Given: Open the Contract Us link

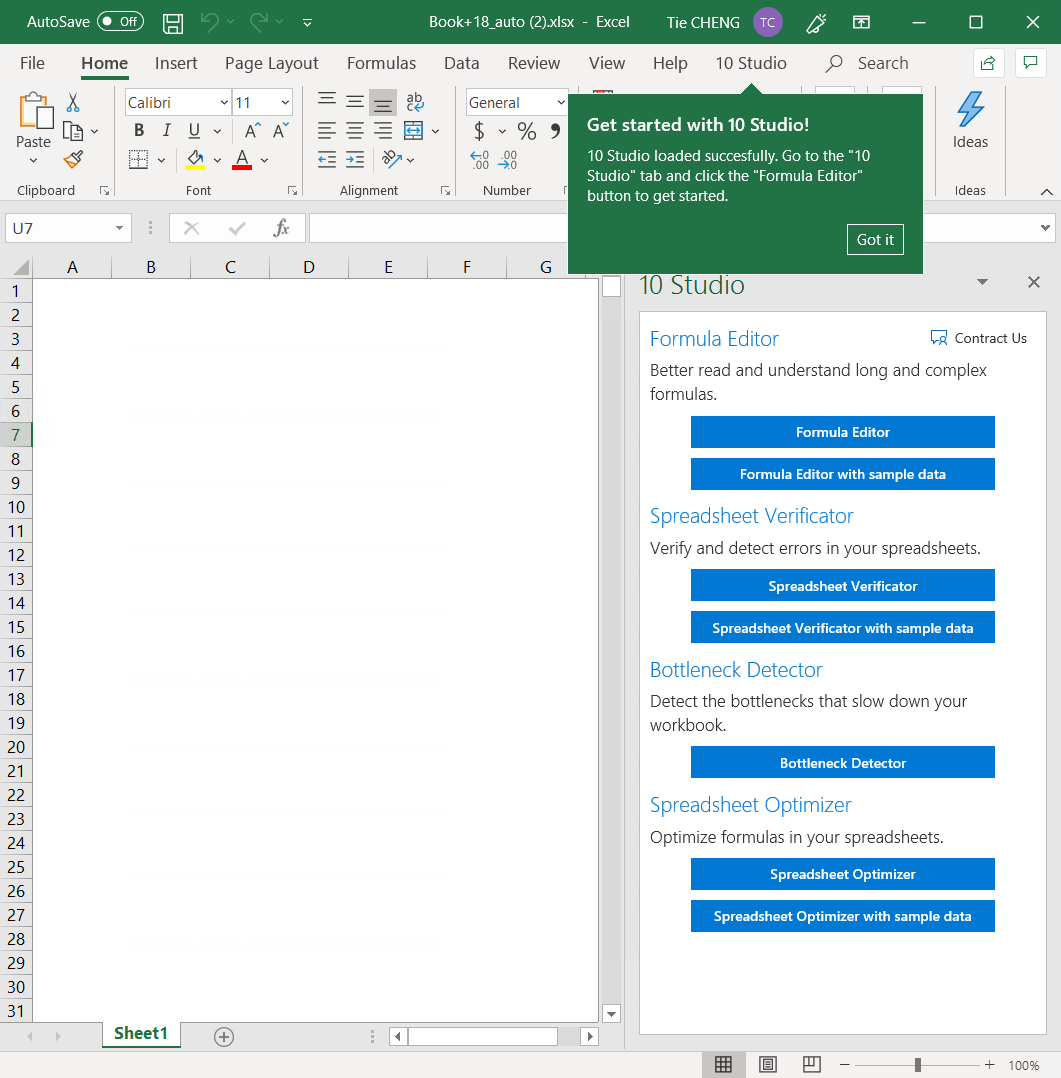Looking at the screenshot, I should 978,338.
